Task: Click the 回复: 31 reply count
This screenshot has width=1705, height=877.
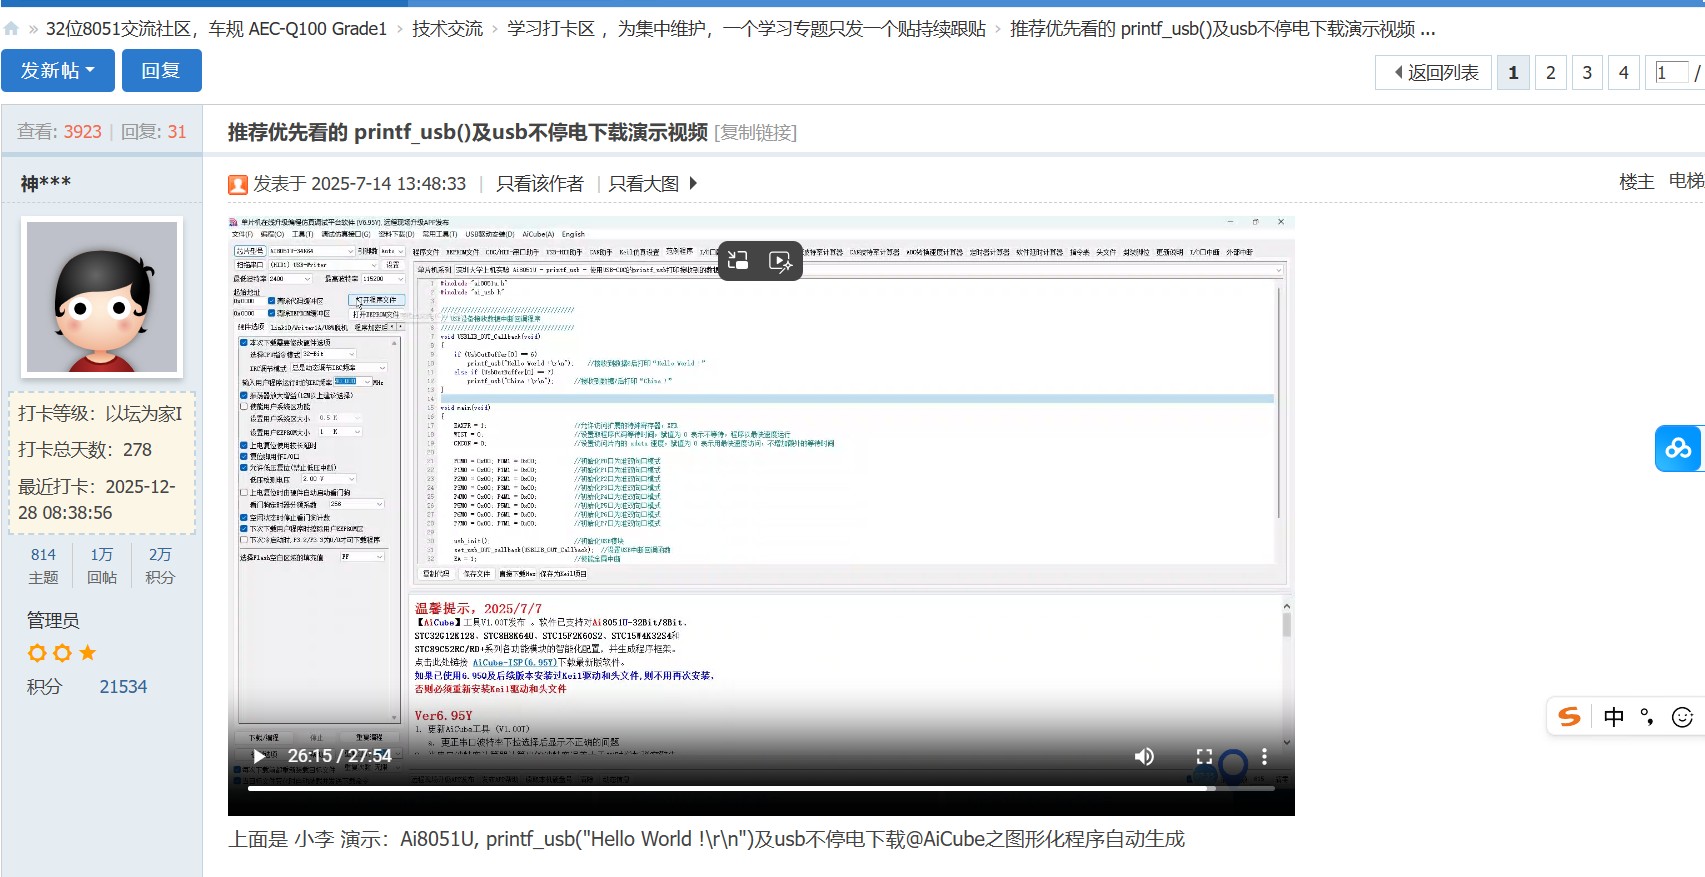Action: [154, 131]
